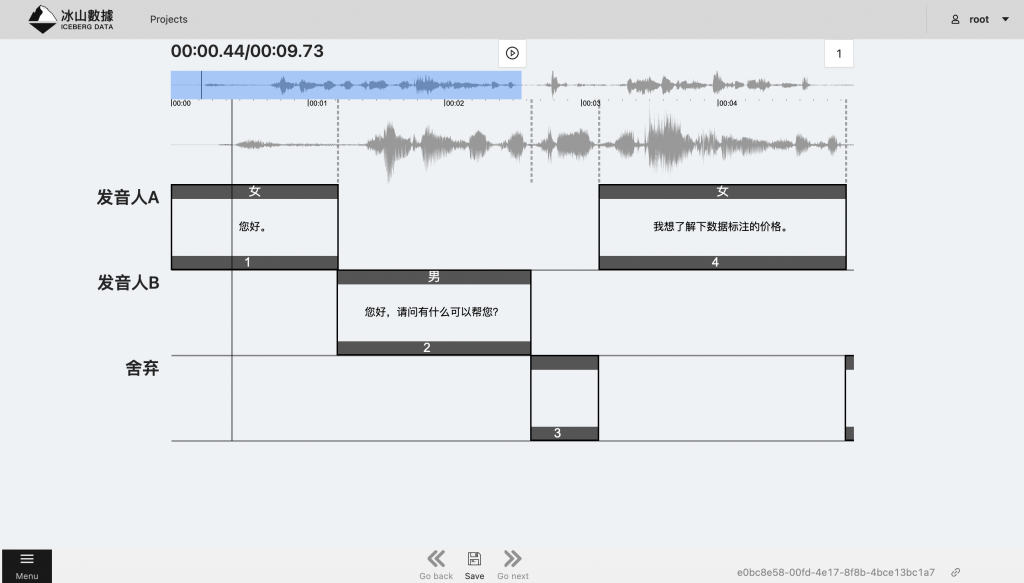
Task: Open the Projects menu item
Action: coord(169,19)
